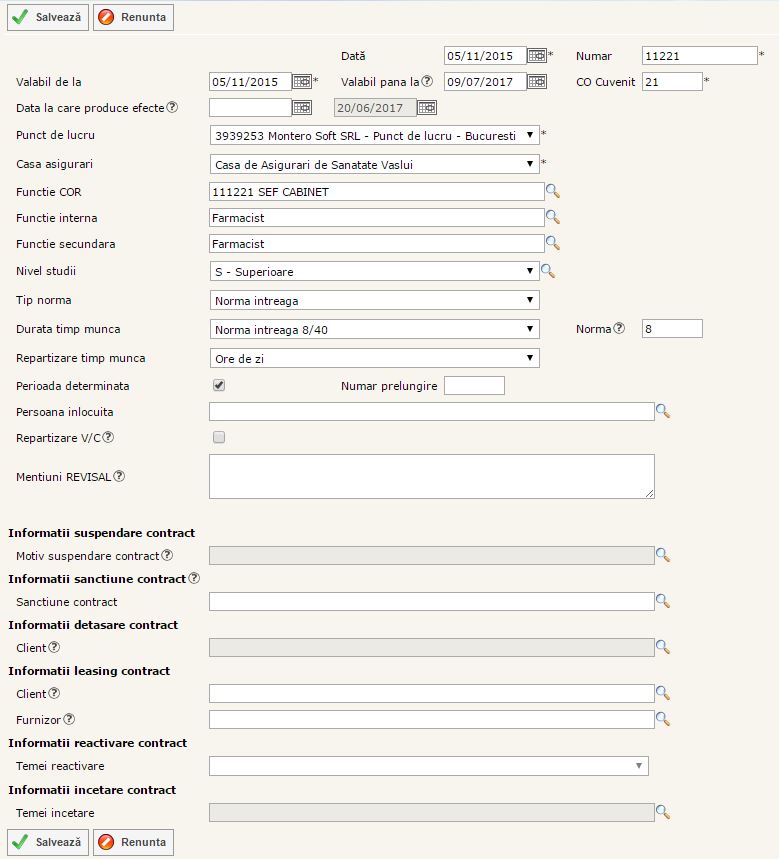Open lookup for Persoana inlocuita

pyautogui.click(x=662, y=411)
